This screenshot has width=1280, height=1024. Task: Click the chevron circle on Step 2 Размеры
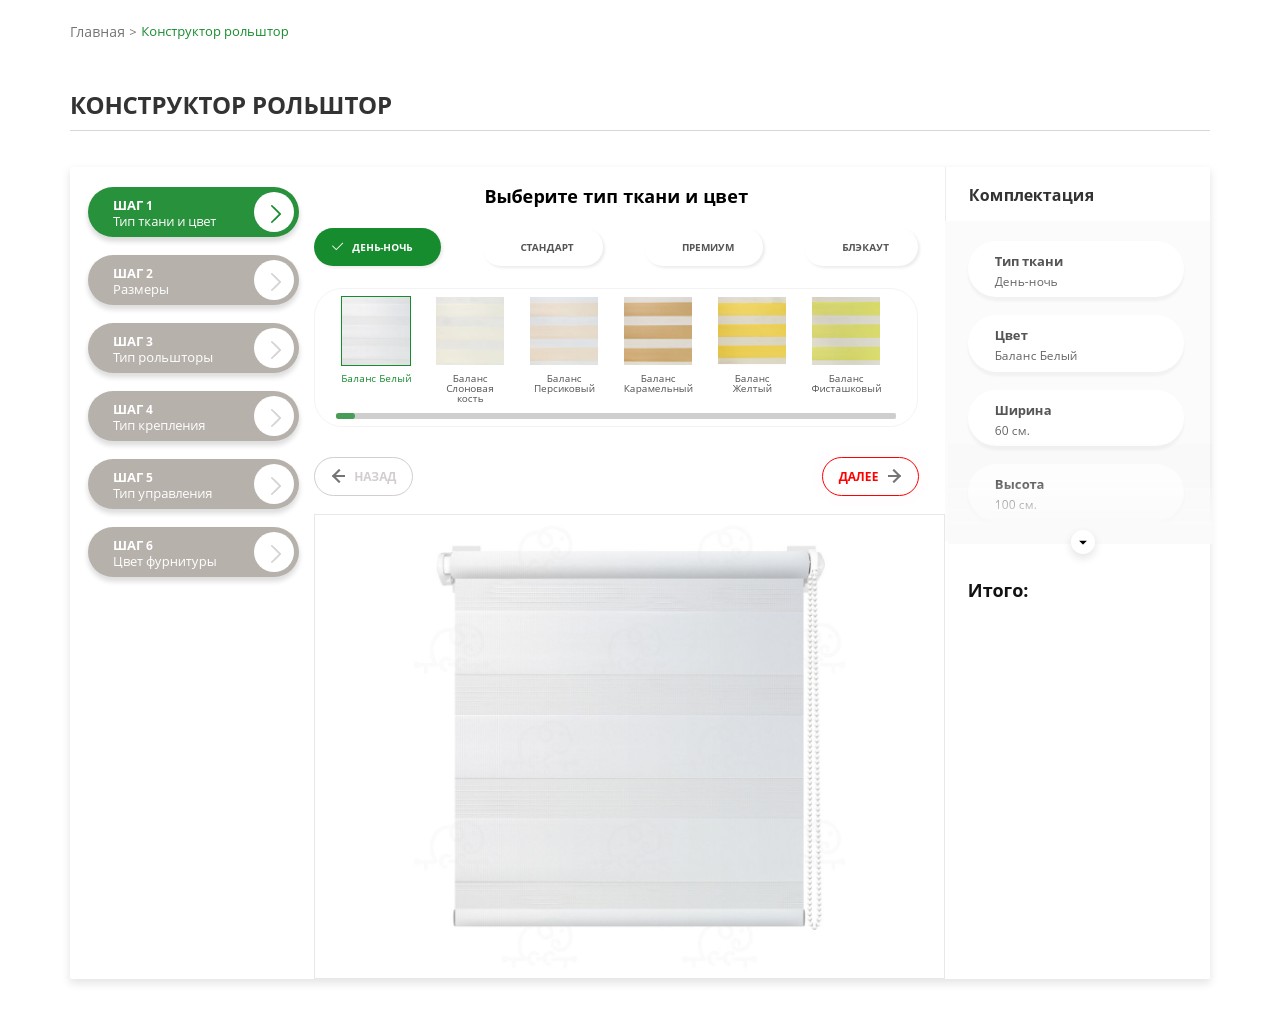point(274,281)
